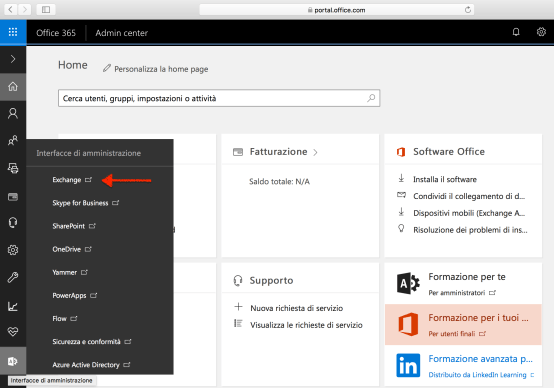Click Admin center header title
Image resolution: width=554 pixels, height=388 pixels.
point(122,33)
